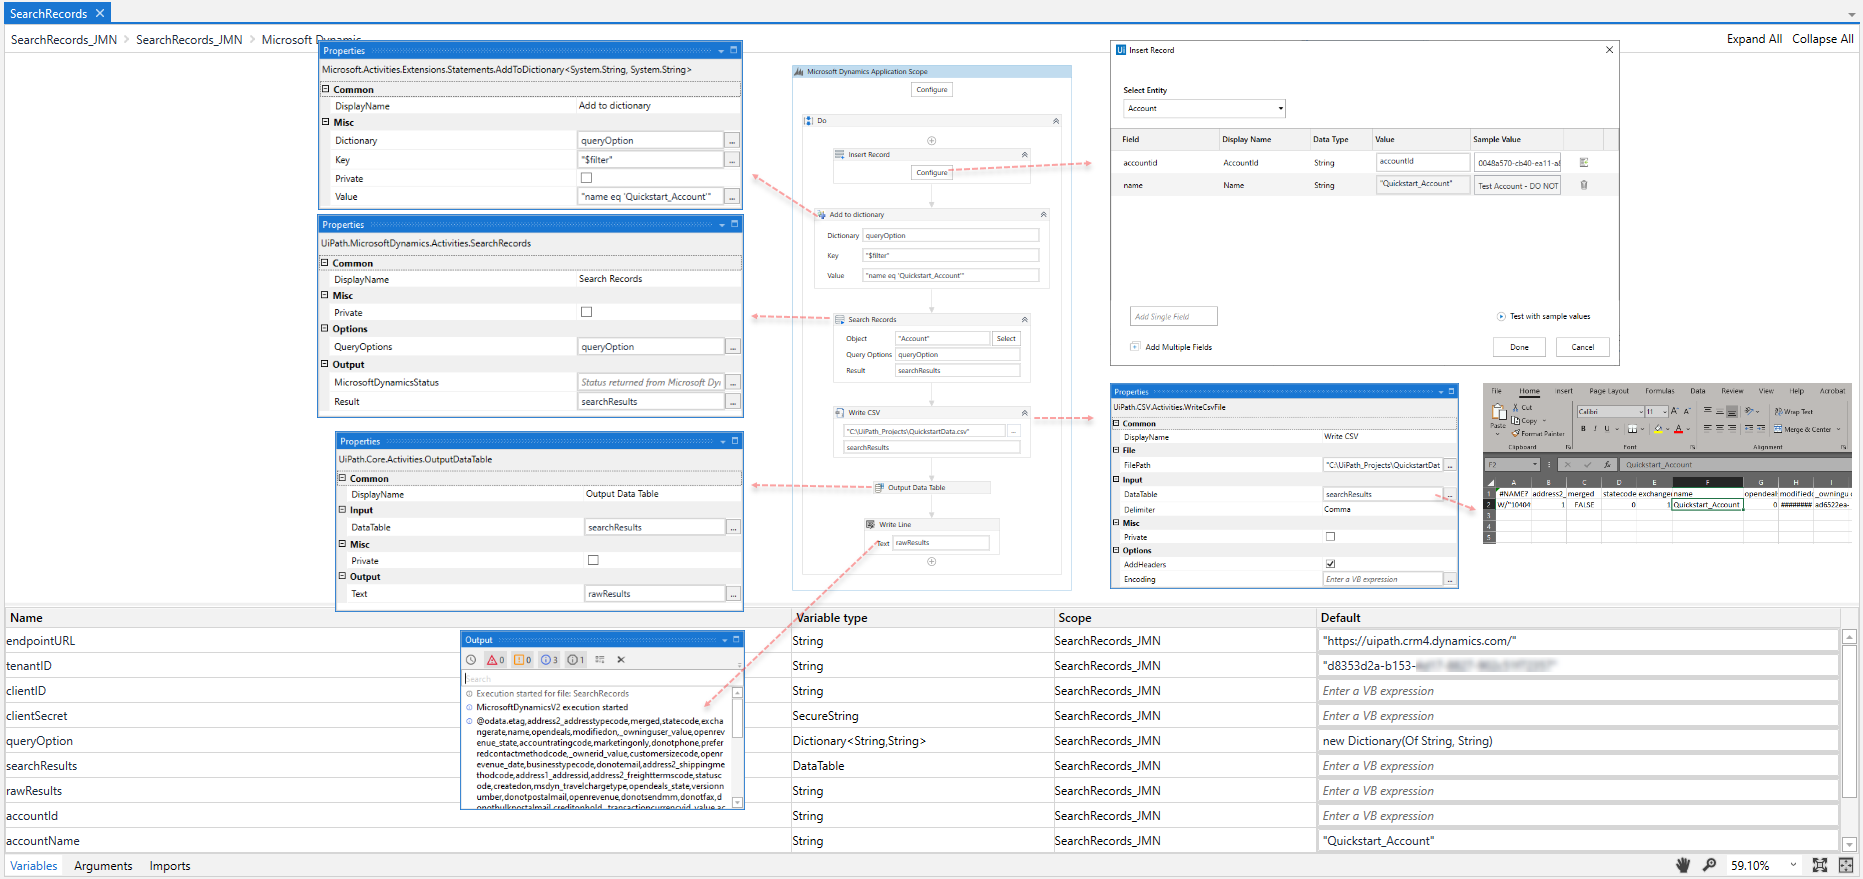Screen dimensions: 1863x879
Task: Collapse Options section in Search Records properties
Action: [x=325, y=328]
